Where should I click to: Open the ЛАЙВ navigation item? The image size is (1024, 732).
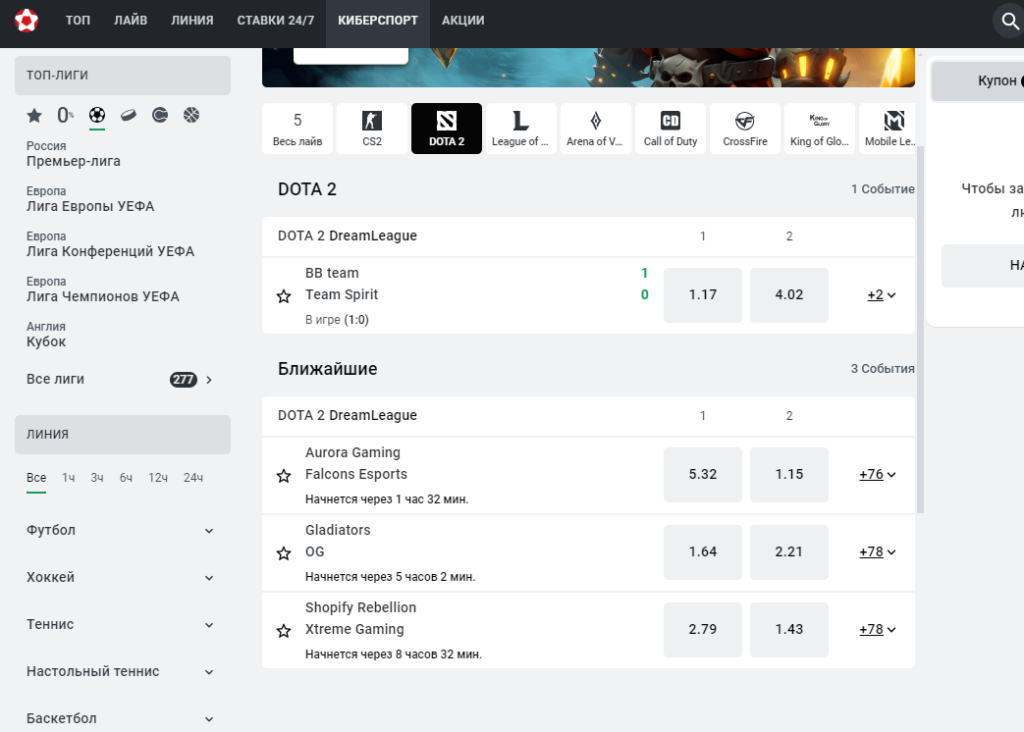pyautogui.click(x=131, y=20)
